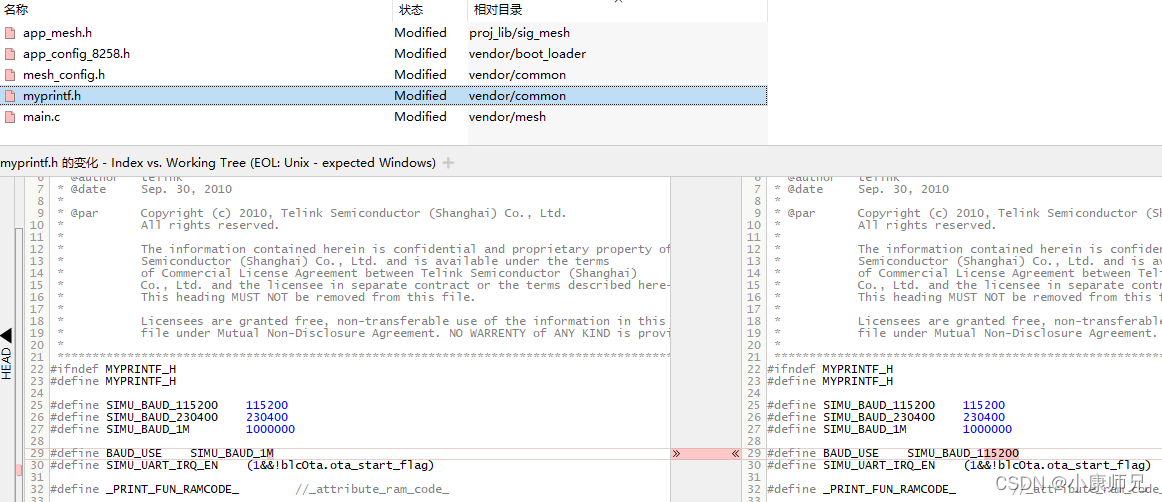This screenshot has width=1162, height=502.
Task: Click the diff title 'myprintf.h 的变化 - Index vs. Working Tree'
Action: [x=218, y=163]
